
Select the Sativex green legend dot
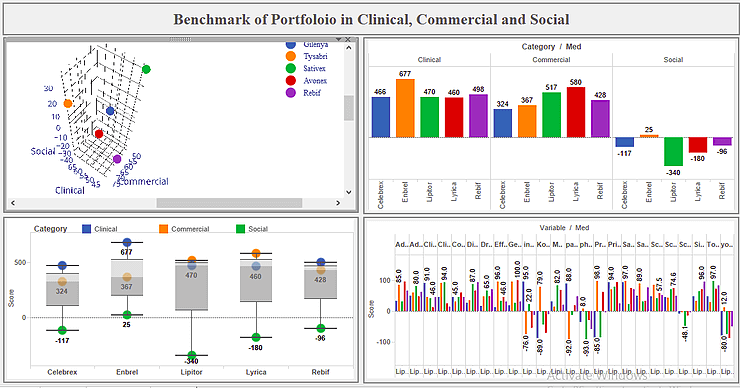[291, 68]
